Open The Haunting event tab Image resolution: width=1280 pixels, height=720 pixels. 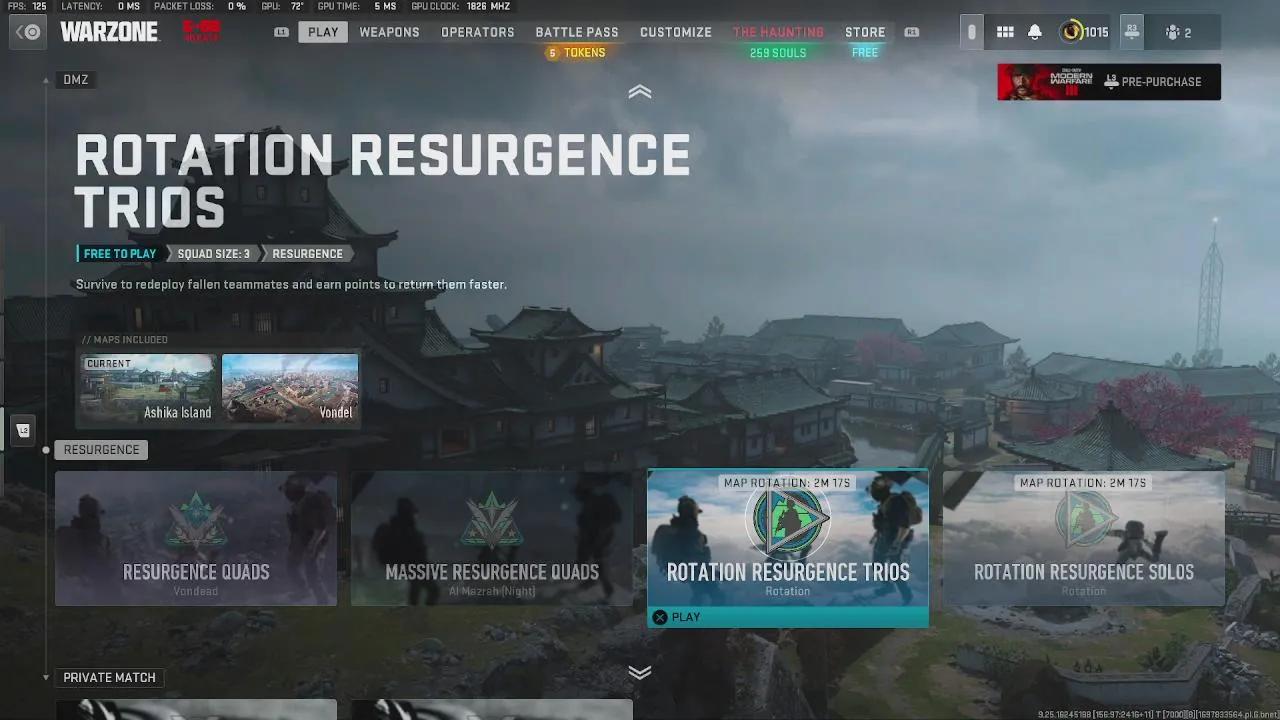point(778,32)
